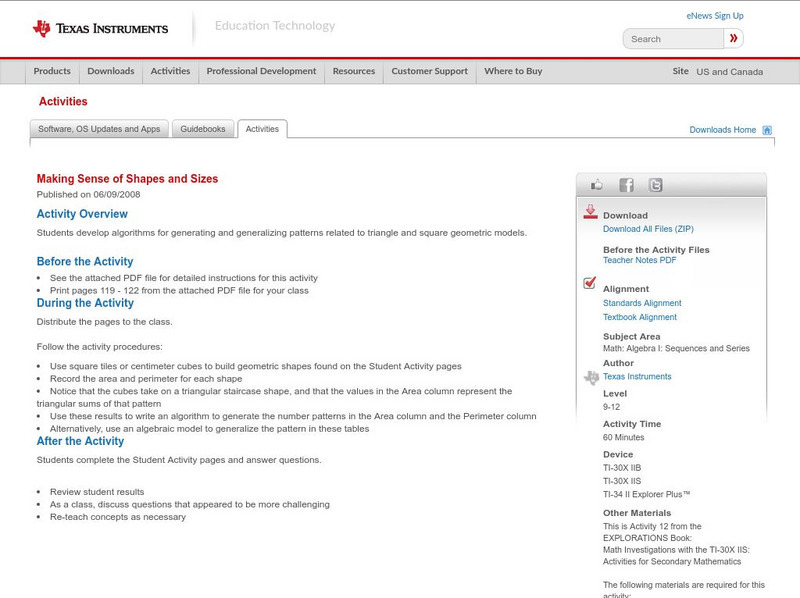This screenshot has width=800, height=598.
Task: Click the gray TI author icon
Action: tap(591, 378)
